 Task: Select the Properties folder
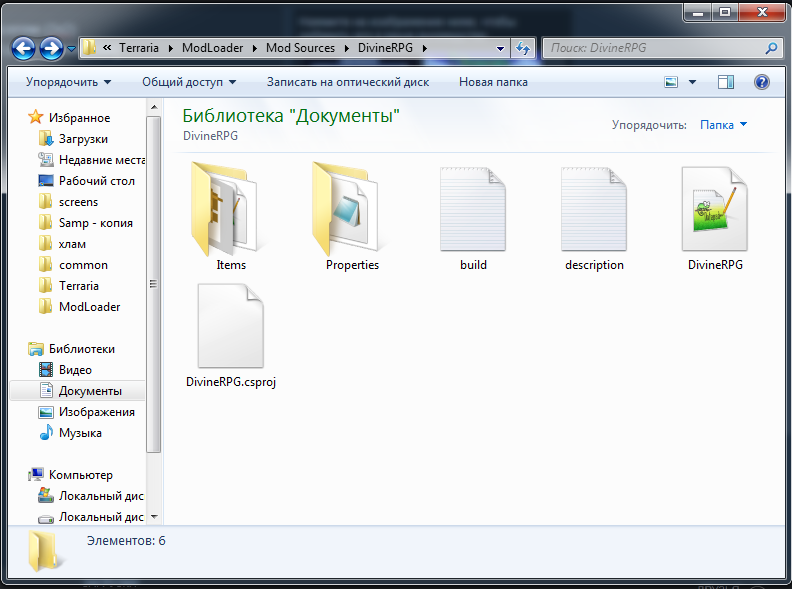click(352, 216)
